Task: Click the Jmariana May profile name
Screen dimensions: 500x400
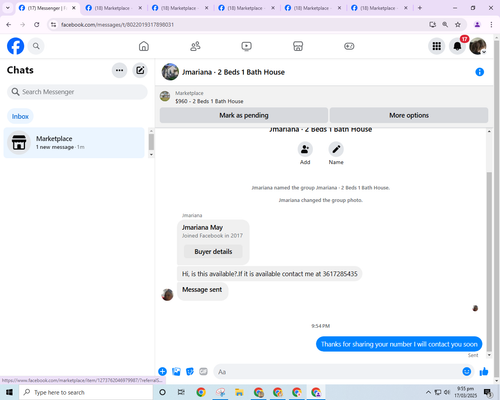Action: point(202,227)
